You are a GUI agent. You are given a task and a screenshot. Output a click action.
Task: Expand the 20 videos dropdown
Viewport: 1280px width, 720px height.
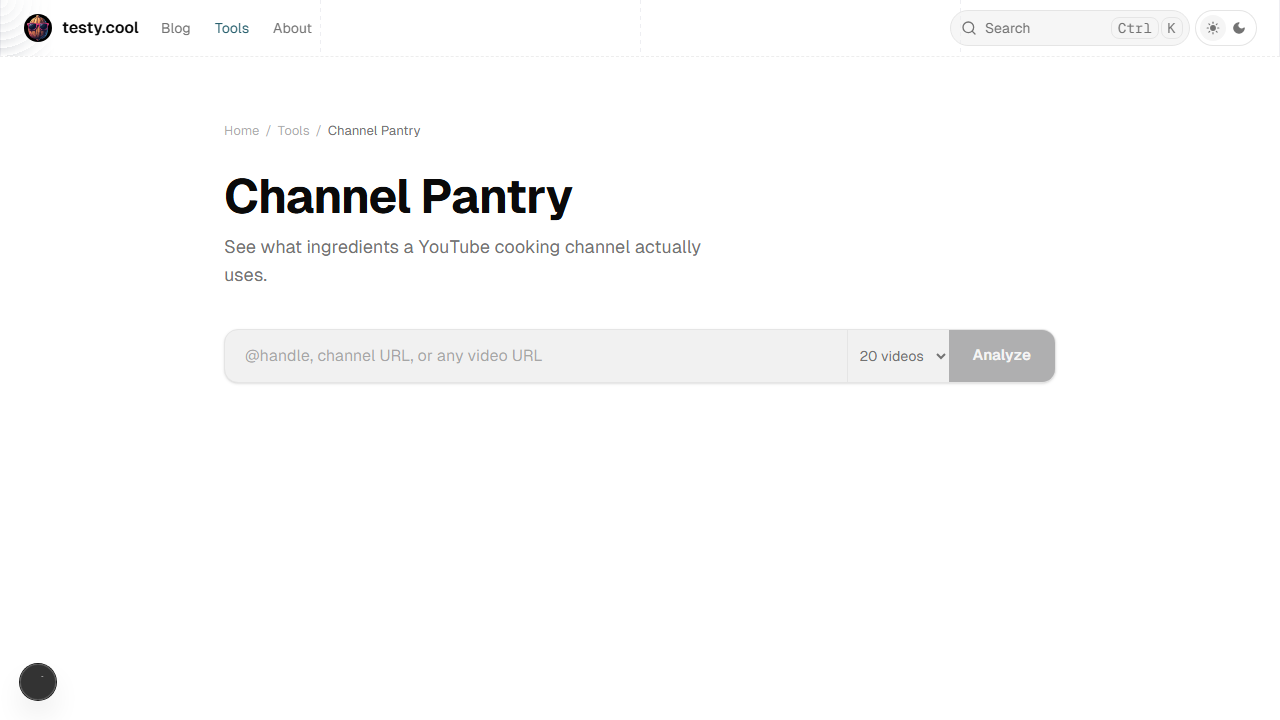coord(899,356)
